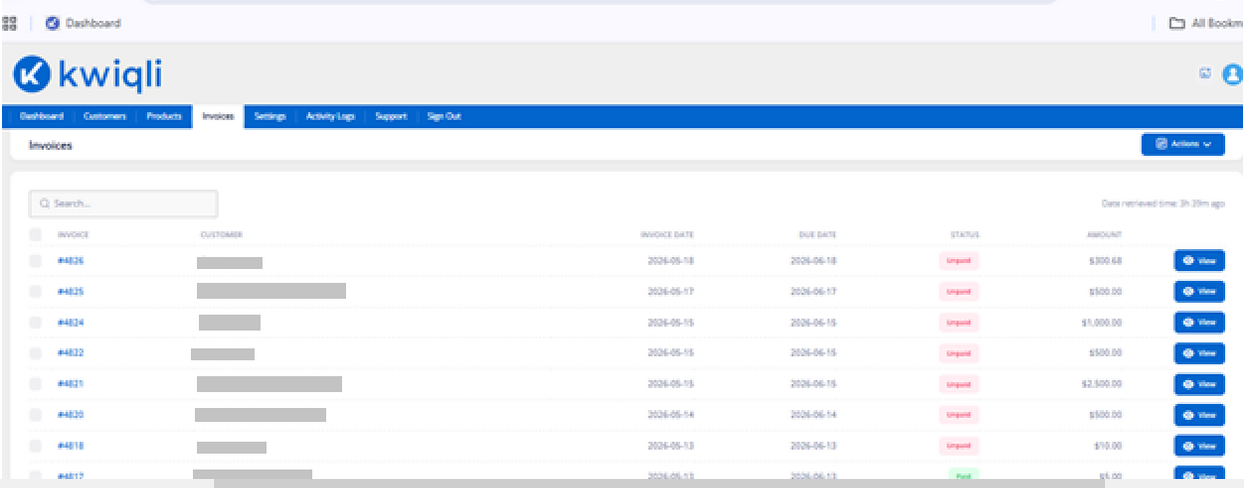Switch to the Customers tab

pyautogui.click(x=105, y=116)
